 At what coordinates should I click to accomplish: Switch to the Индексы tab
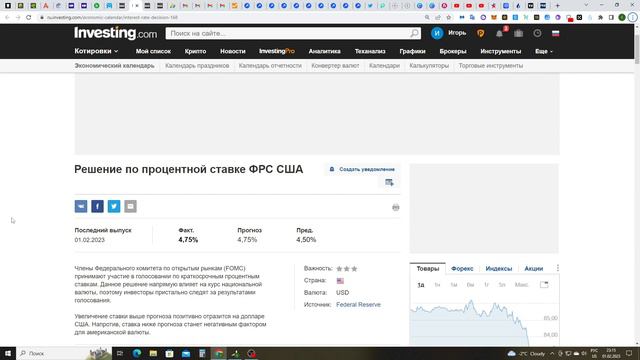tap(498, 269)
